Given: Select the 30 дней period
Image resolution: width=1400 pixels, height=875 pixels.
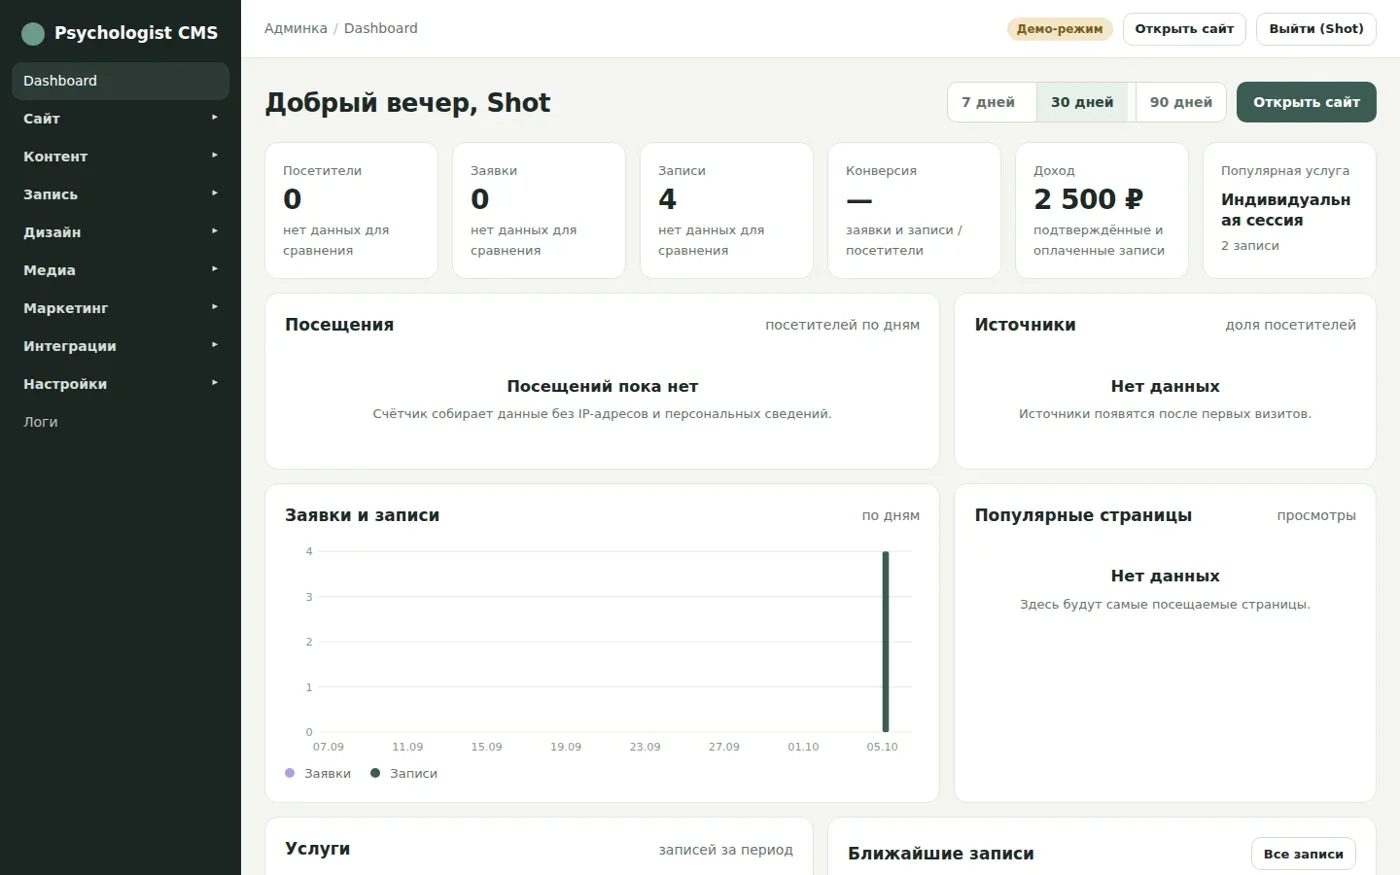Looking at the screenshot, I should point(1082,102).
